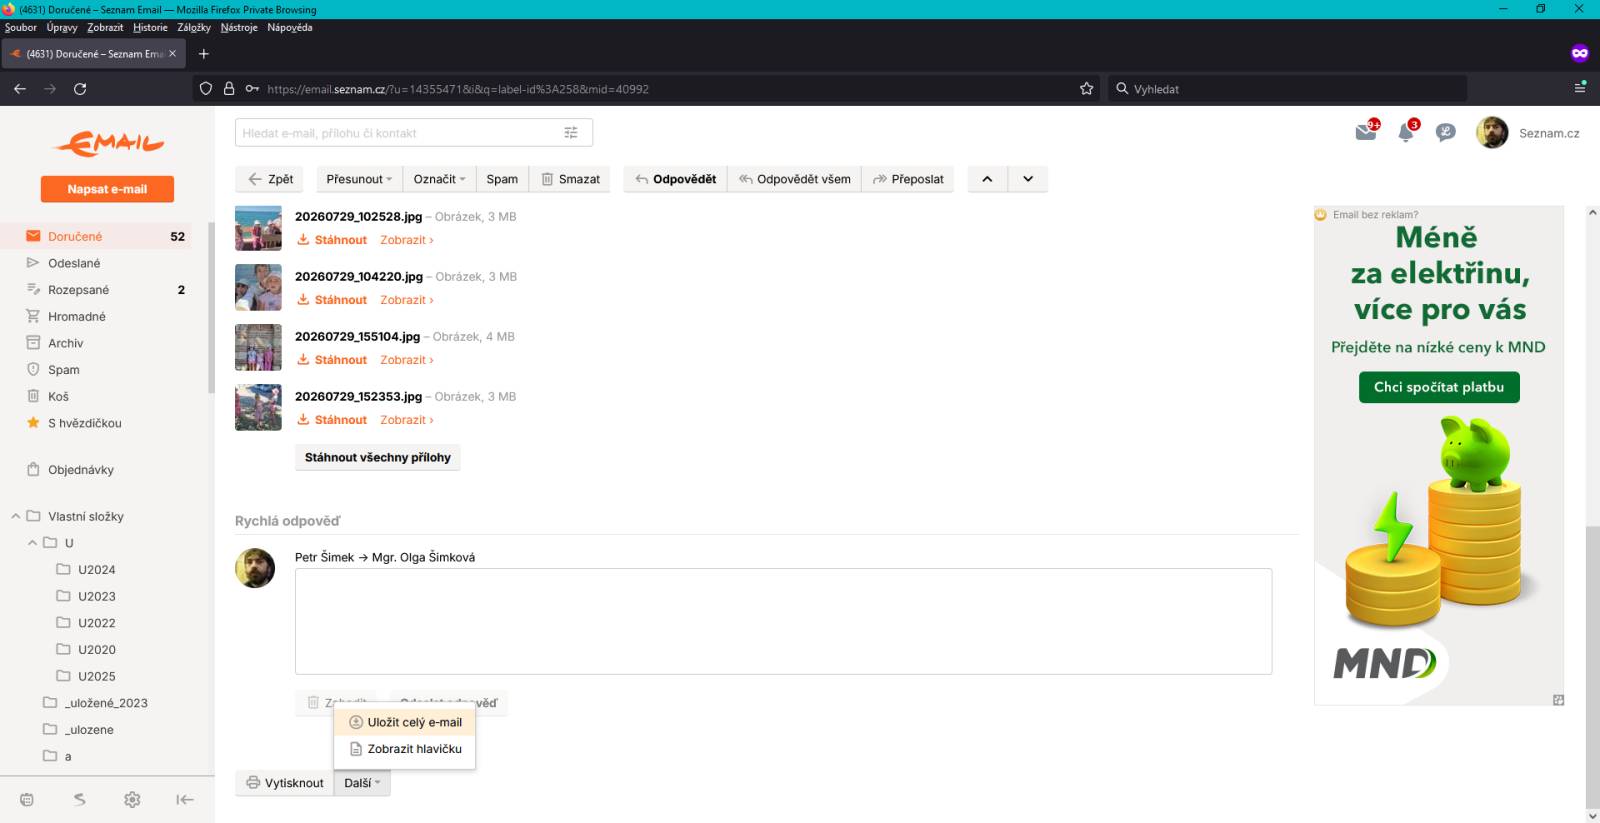Click the Firefox Vyhledat search box
Screen dimensions: 1600x823
tap(1287, 89)
